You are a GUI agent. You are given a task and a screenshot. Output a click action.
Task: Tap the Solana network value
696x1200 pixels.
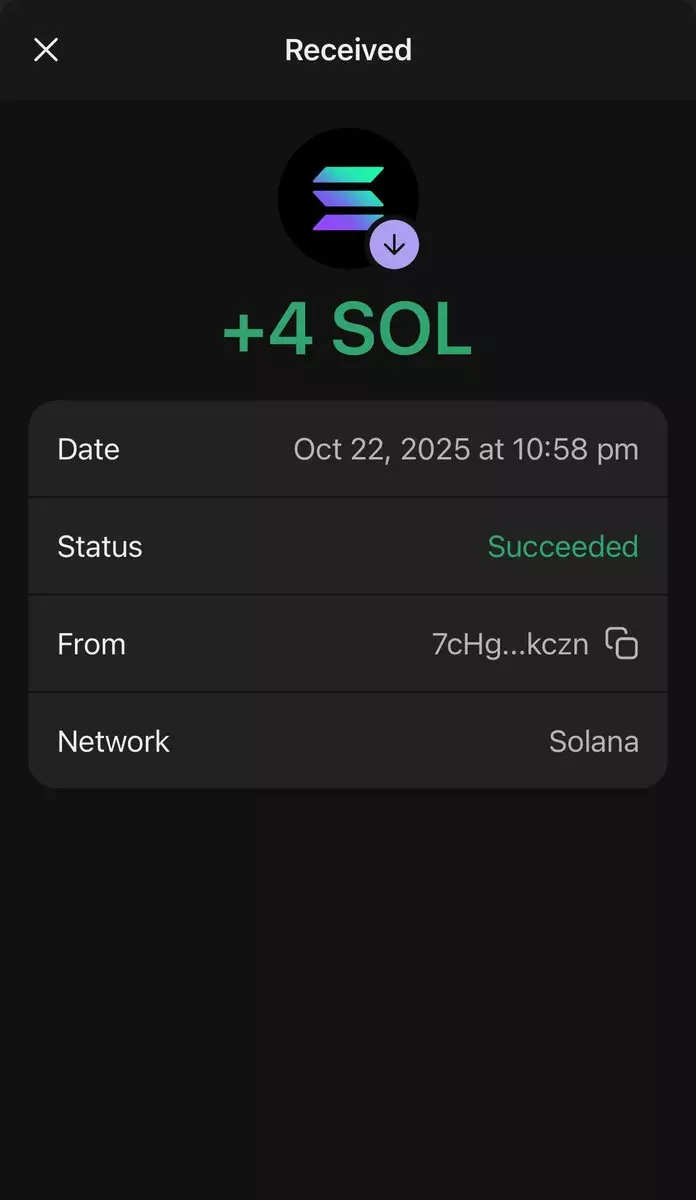594,741
